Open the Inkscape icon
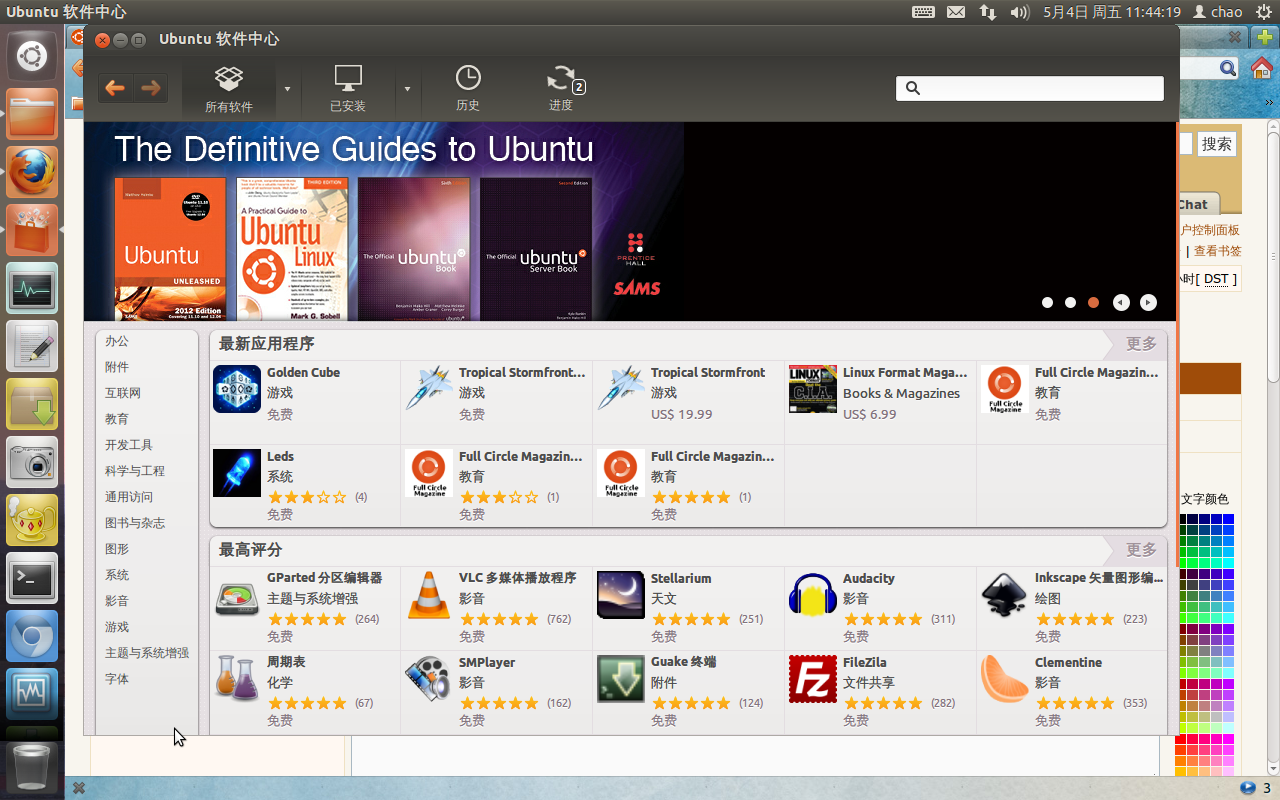The width and height of the screenshot is (1280, 800). pyautogui.click(x=1005, y=595)
